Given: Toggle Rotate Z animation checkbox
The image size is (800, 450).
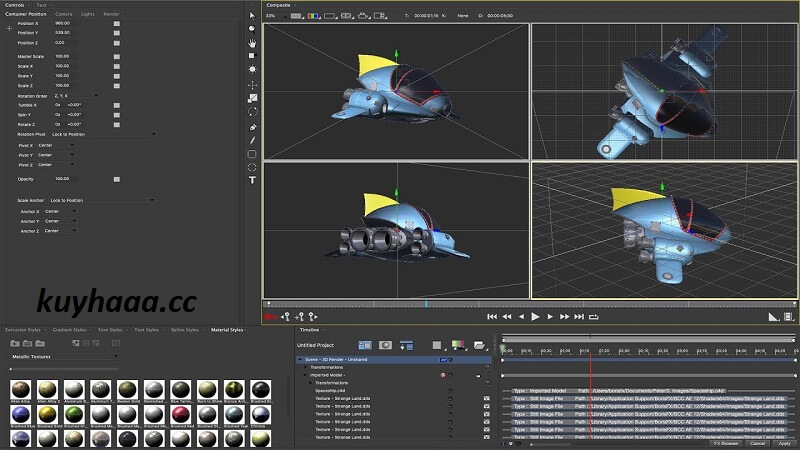Looking at the screenshot, I should (x=117, y=124).
